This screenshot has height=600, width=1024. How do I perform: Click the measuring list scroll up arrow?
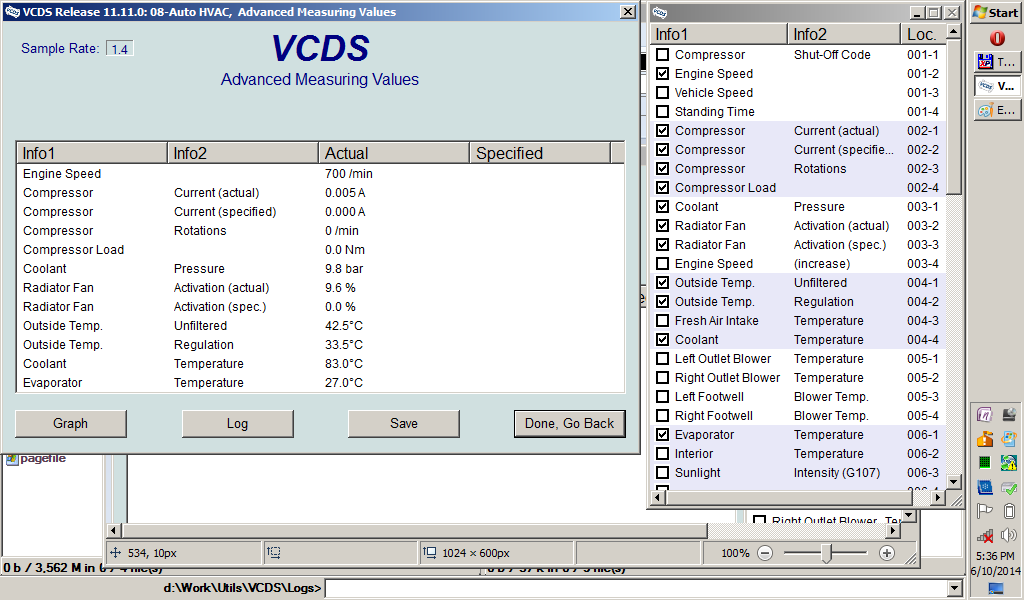(x=953, y=31)
